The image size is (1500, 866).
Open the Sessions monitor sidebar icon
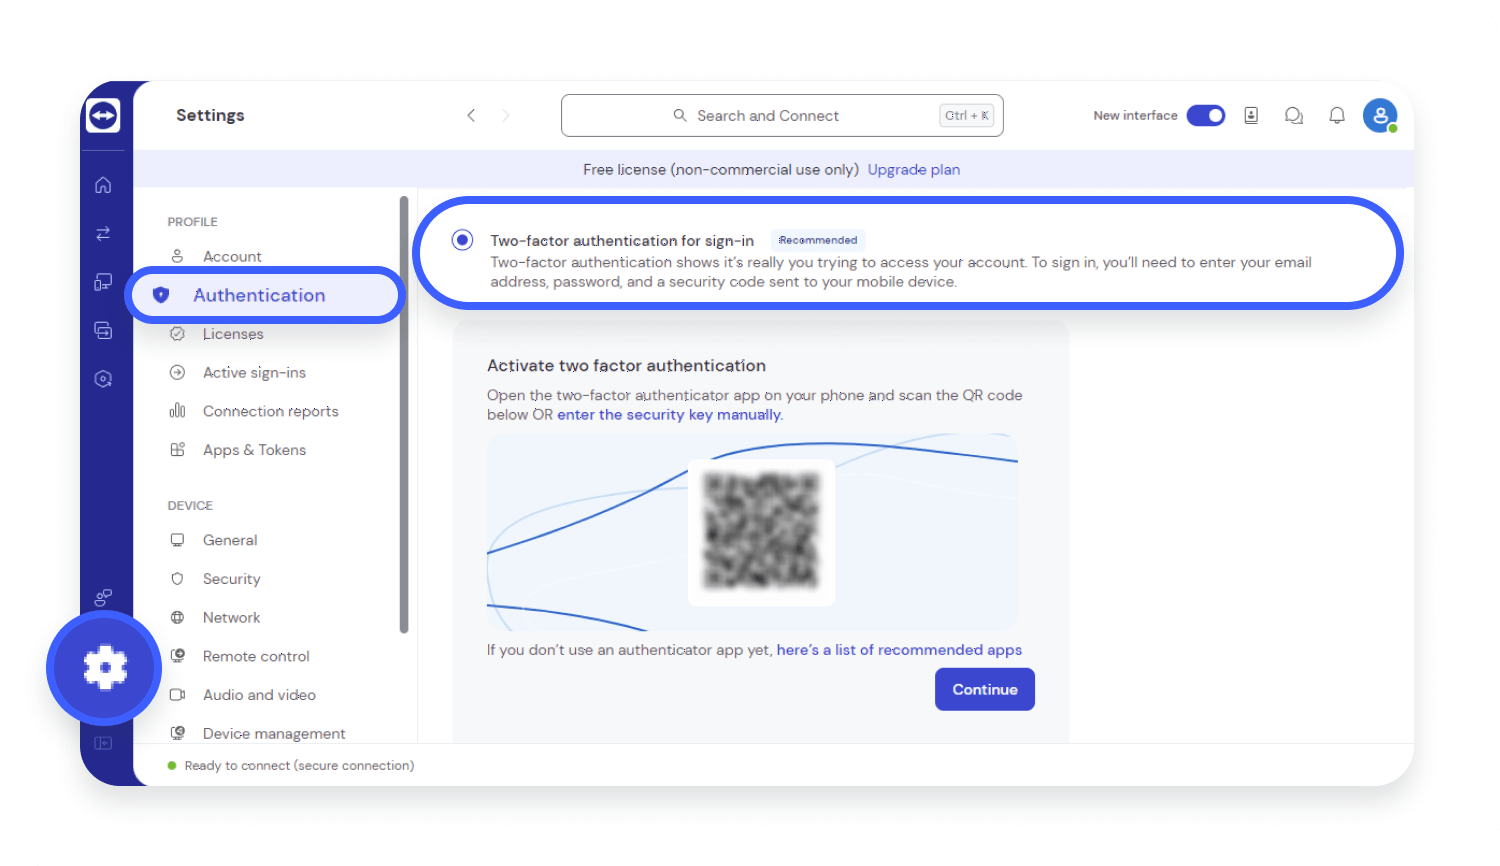103,330
